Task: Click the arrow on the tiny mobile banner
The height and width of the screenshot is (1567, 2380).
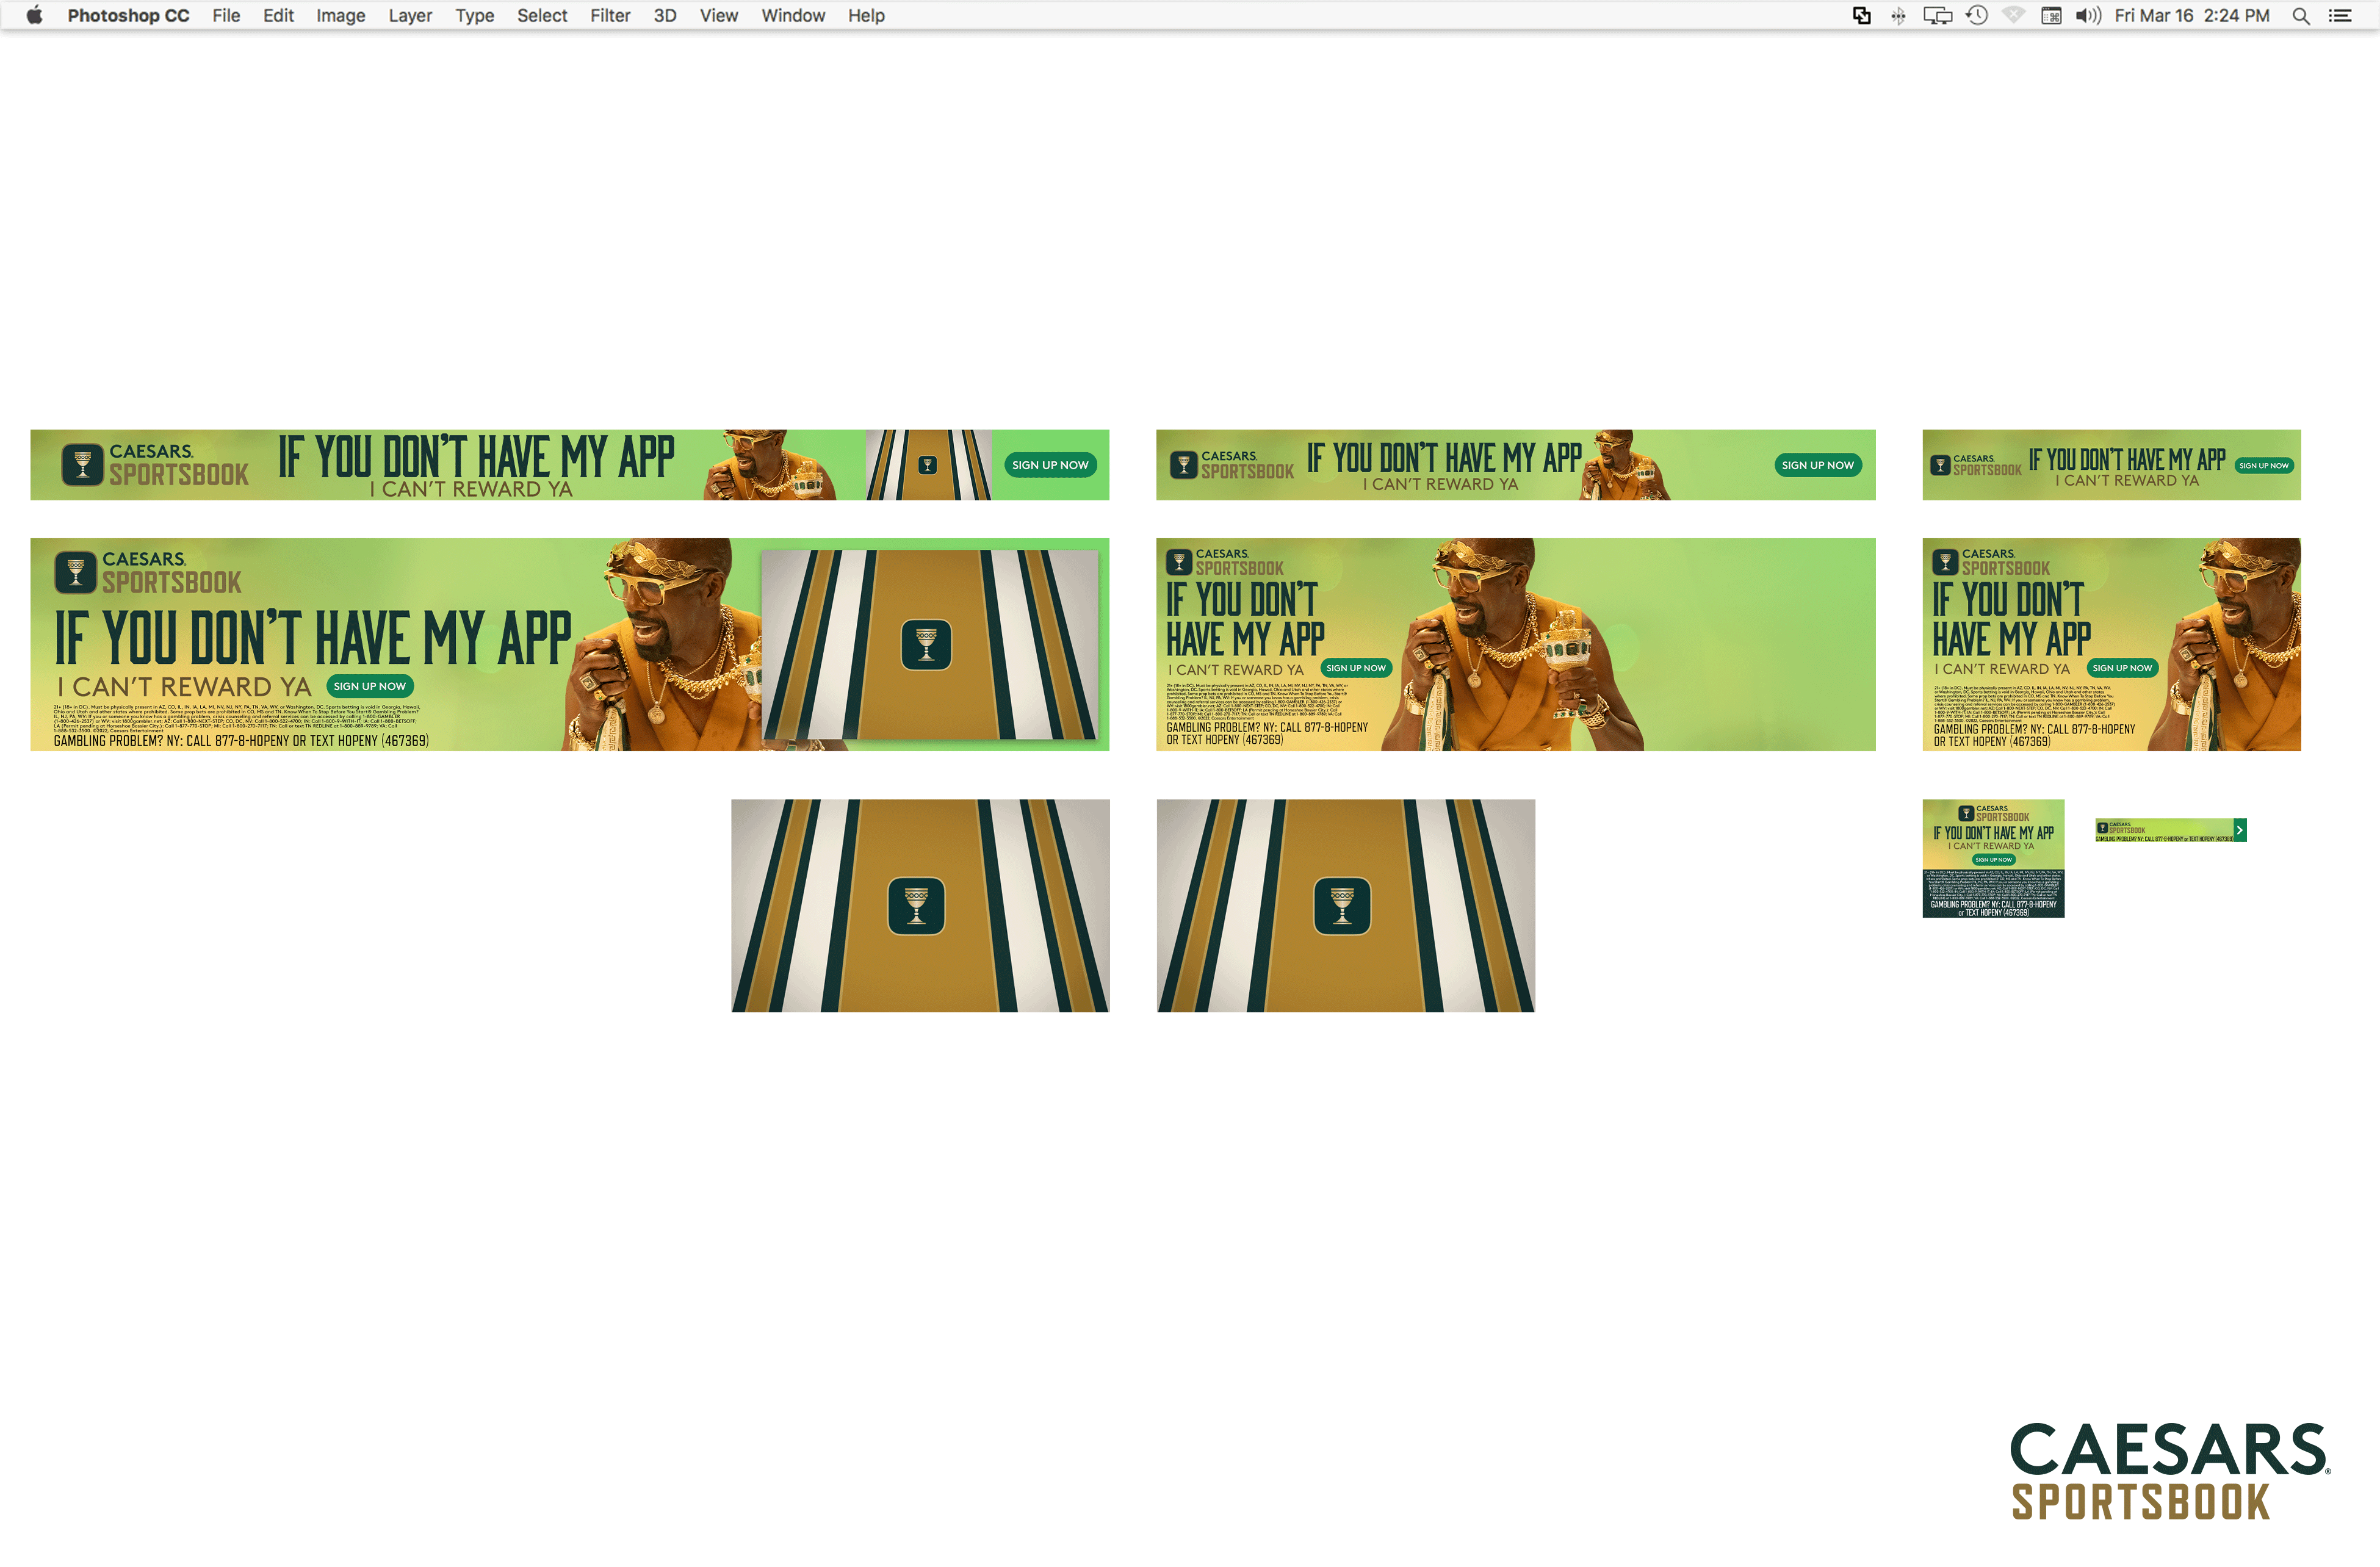Action: 2240,830
